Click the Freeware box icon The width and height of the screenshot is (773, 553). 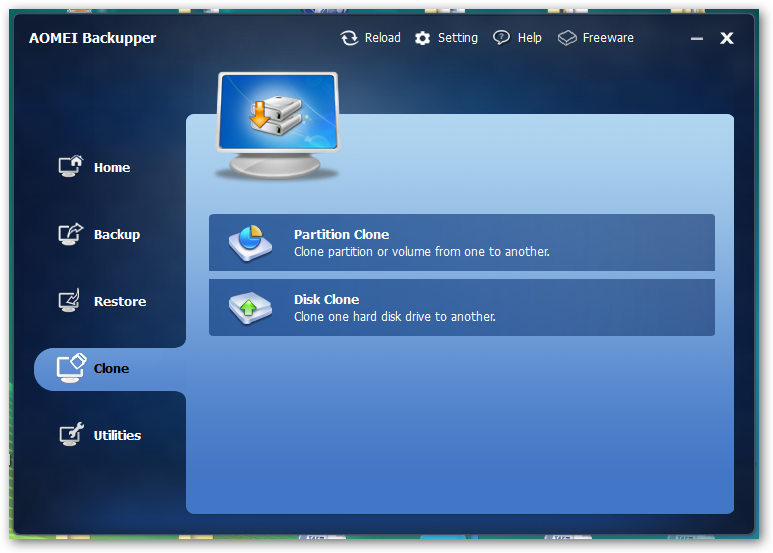[x=567, y=38]
